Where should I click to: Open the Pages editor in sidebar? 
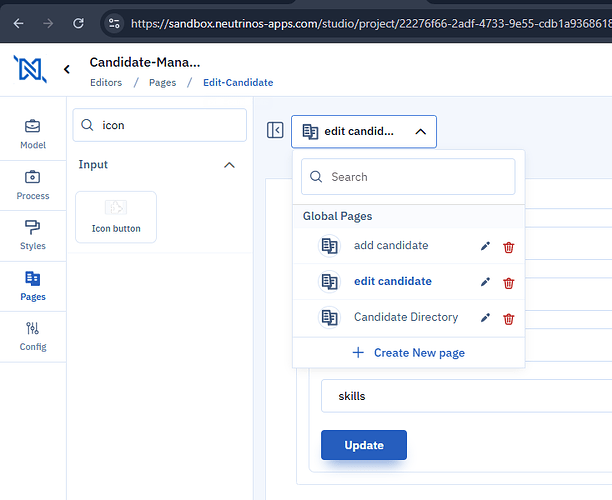pyautogui.click(x=33, y=286)
